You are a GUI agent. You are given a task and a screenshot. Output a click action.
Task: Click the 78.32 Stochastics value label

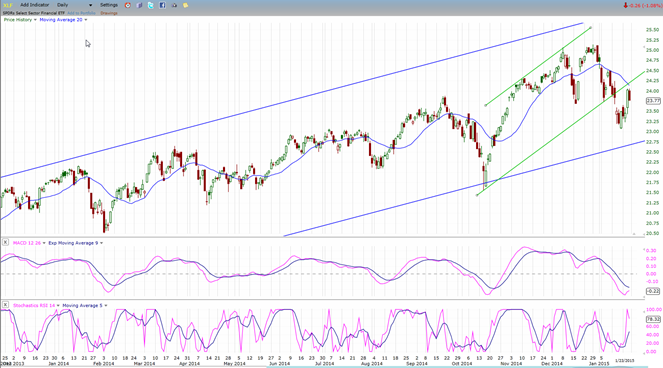coord(653,319)
